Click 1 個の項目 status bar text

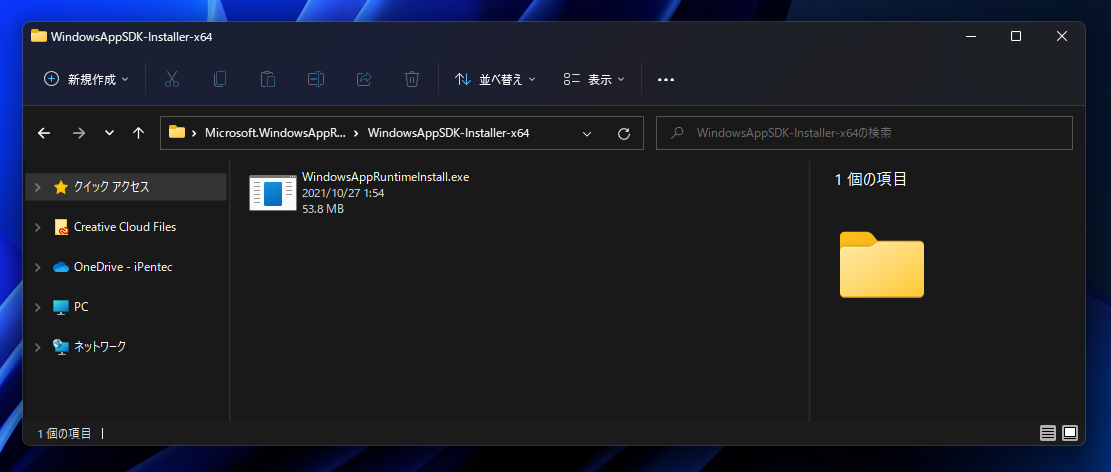[64, 433]
